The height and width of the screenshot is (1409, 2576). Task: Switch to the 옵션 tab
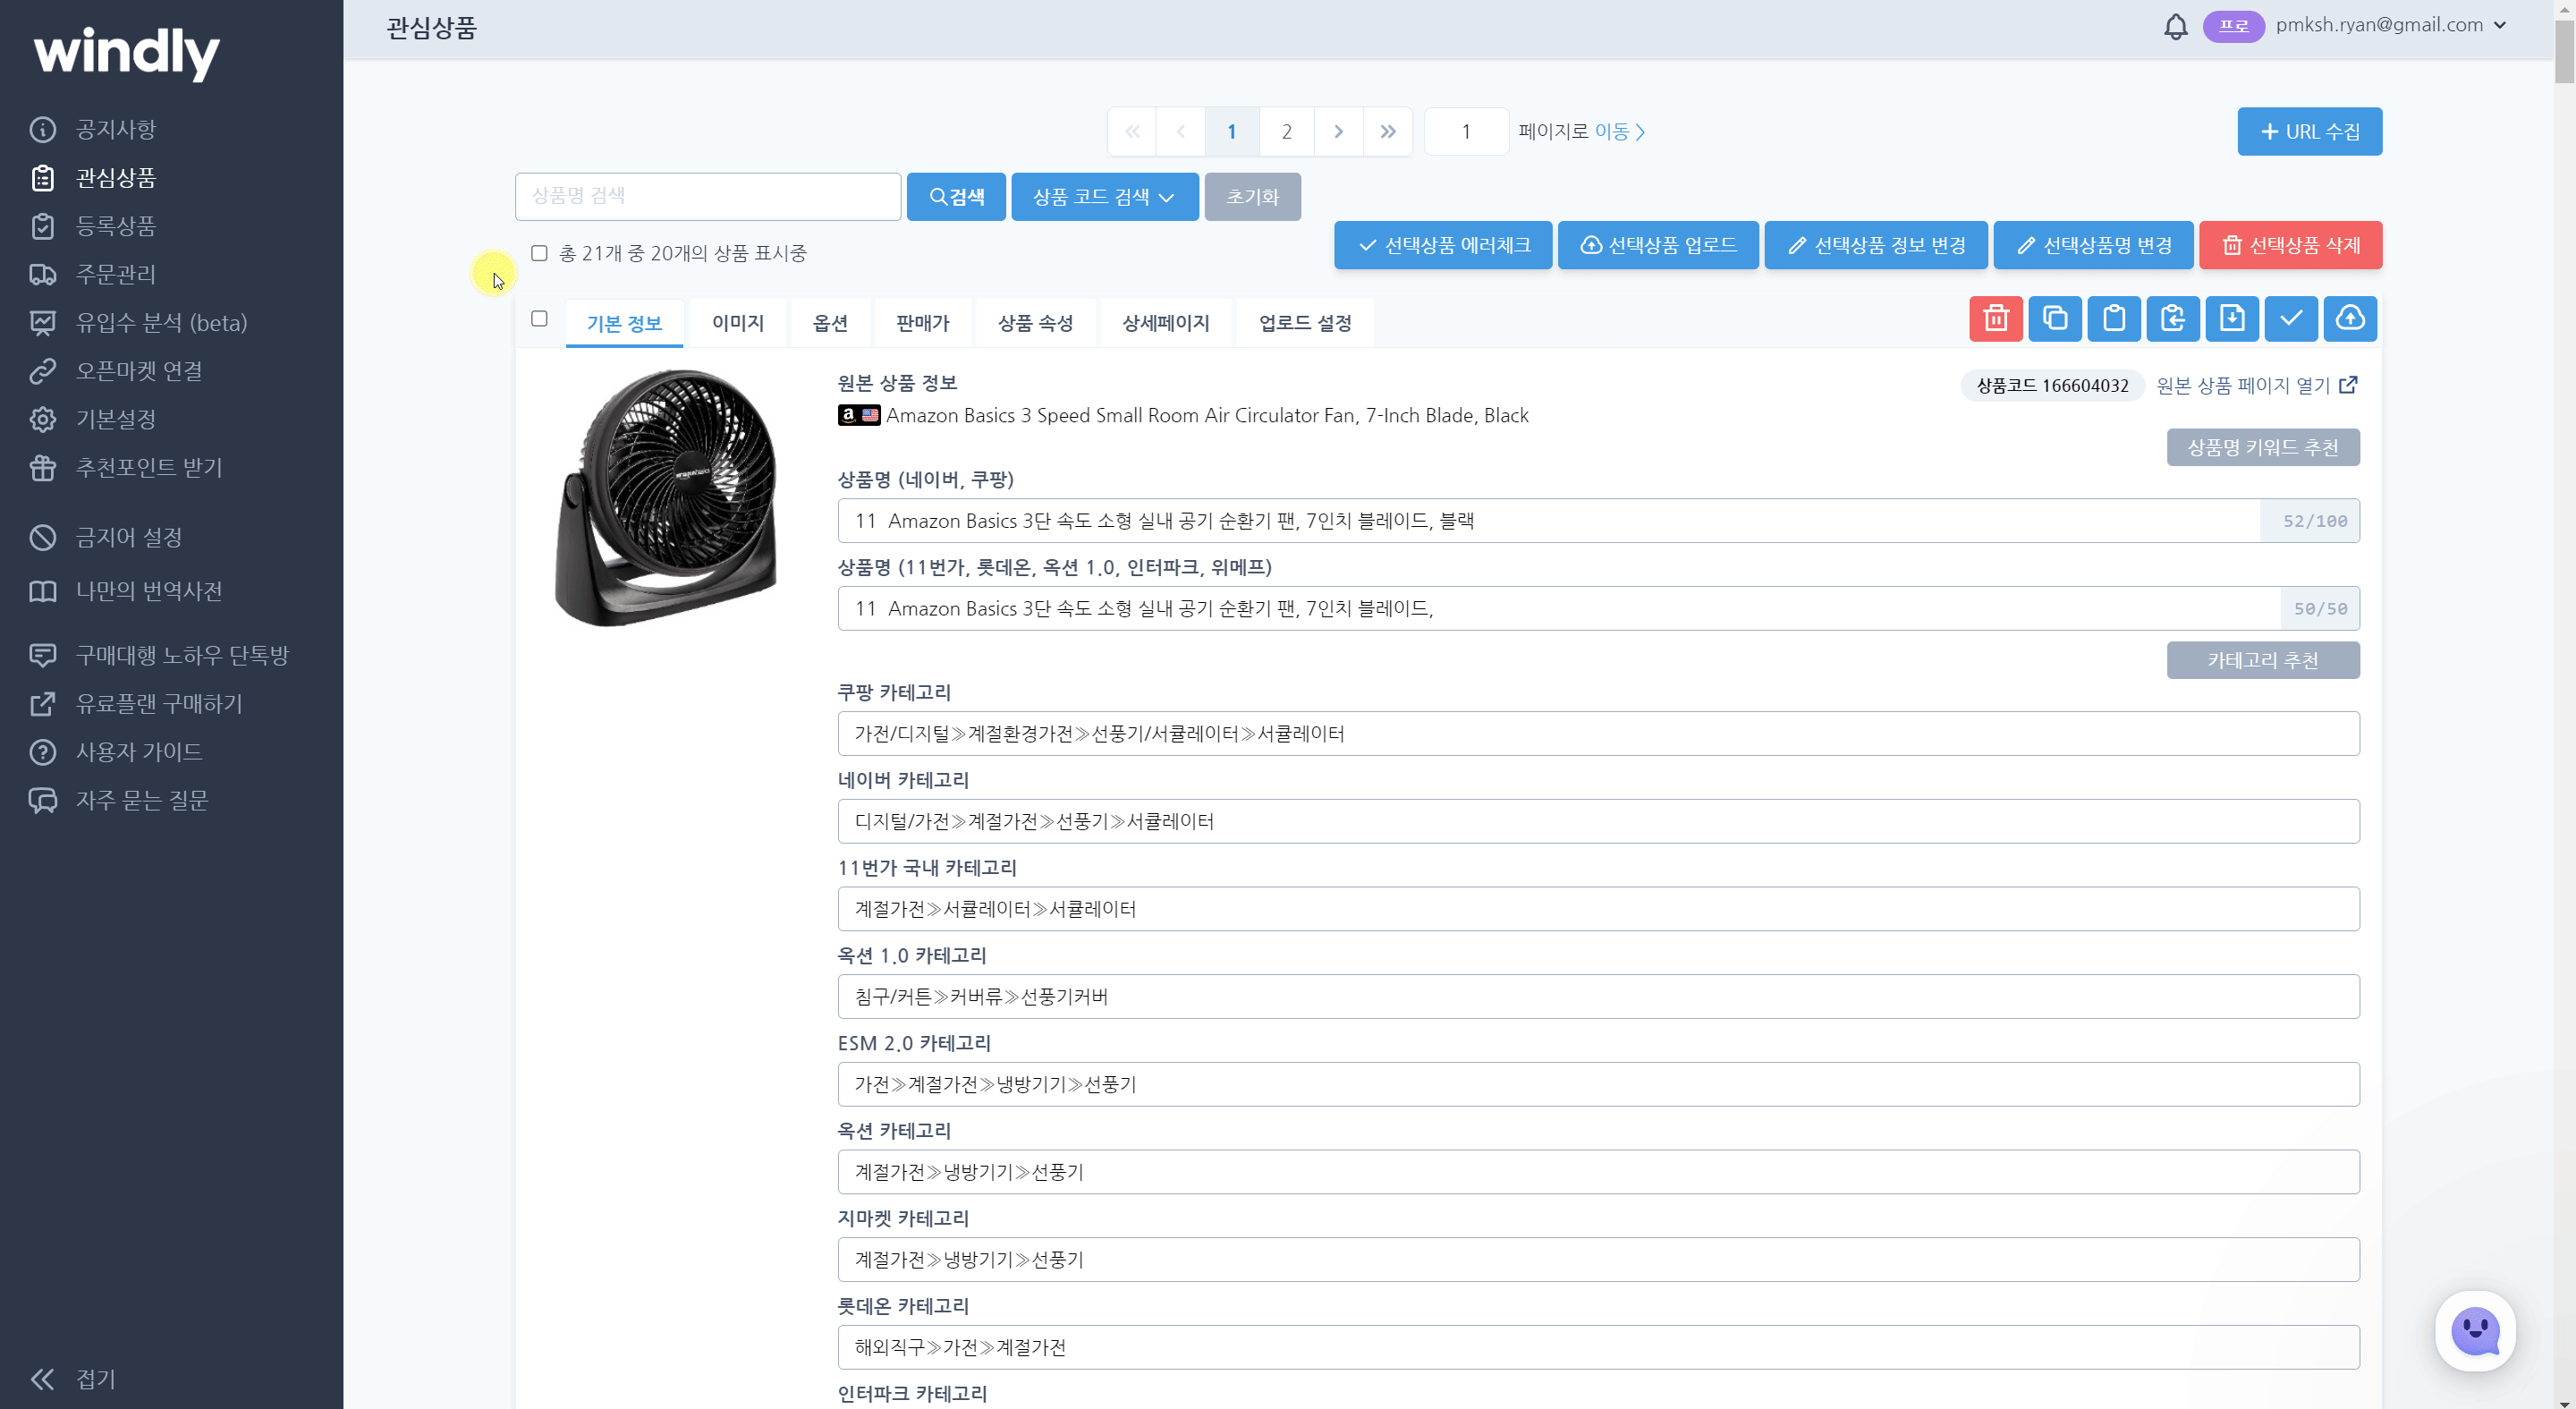tap(829, 323)
